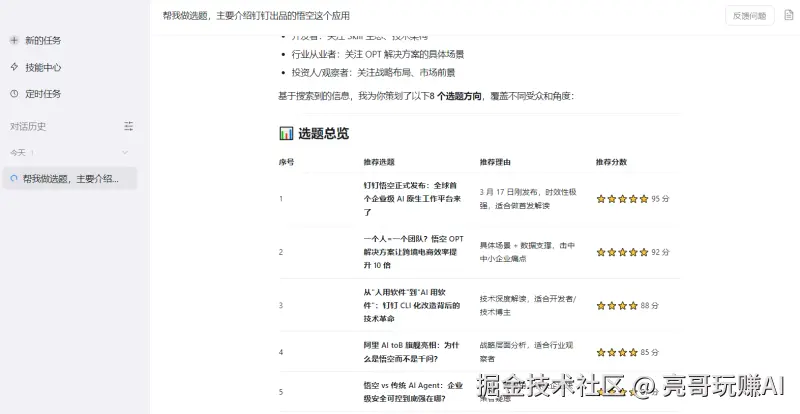
Task: Click row number 3 in the table
Action: [281, 305]
